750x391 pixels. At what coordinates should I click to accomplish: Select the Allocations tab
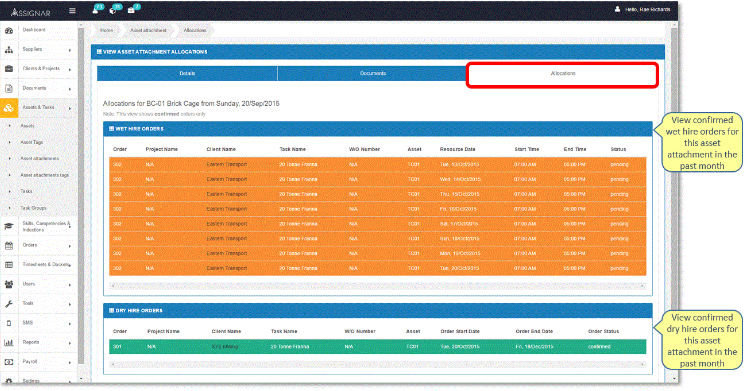pyautogui.click(x=562, y=74)
